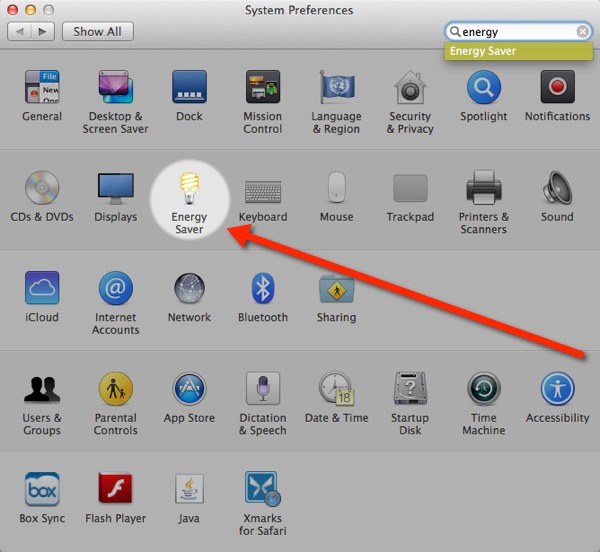The height and width of the screenshot is (552, 600).
Task: Minimize the System Preferences window
Action: tap(31, 10)
